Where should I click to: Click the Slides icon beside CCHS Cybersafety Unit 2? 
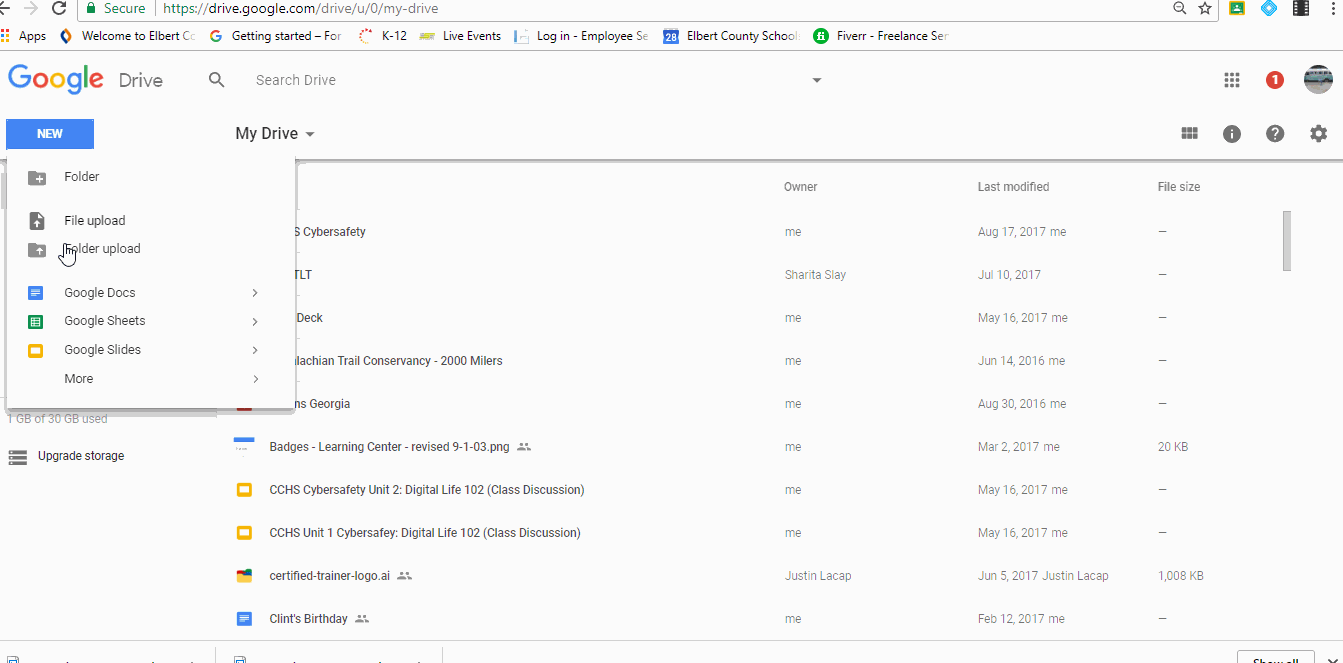coord(244,490)
